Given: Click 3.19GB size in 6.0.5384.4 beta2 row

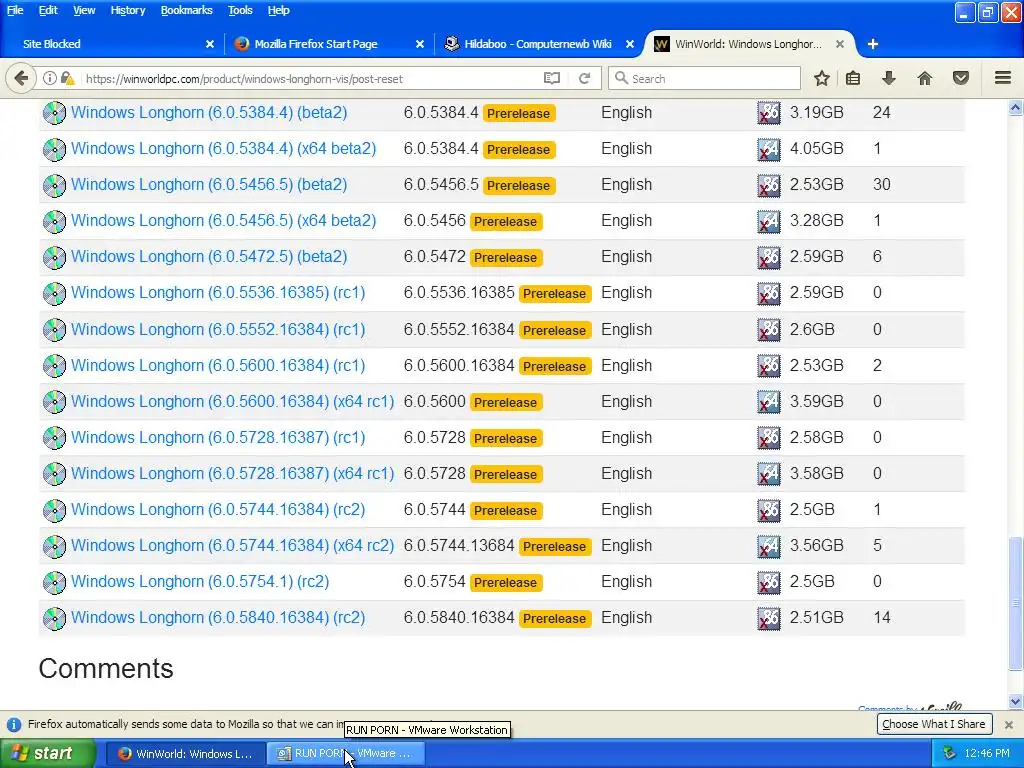Looking at the screenshot, I should tap(816, 112).
